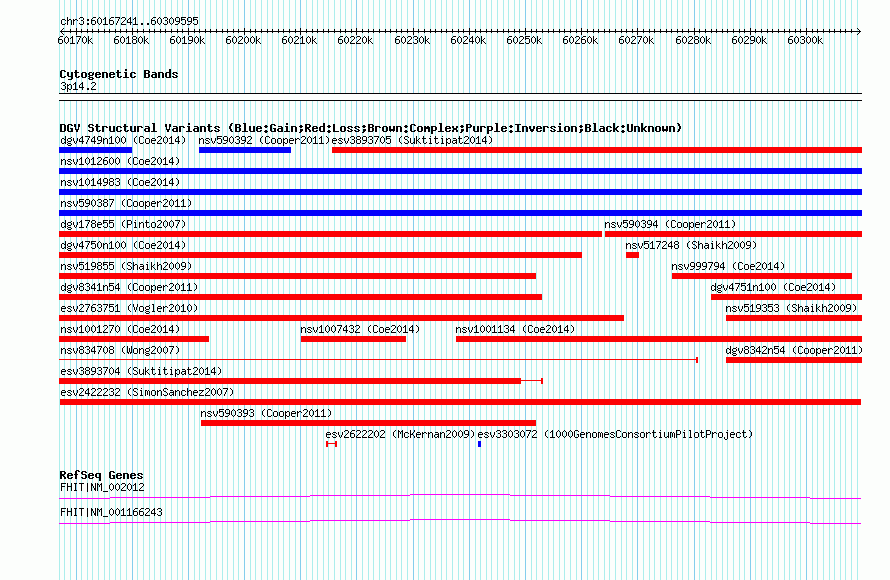The image size is (890, 580).
Task: Click the thin red nsv834708 line
Action: point(379,360)
